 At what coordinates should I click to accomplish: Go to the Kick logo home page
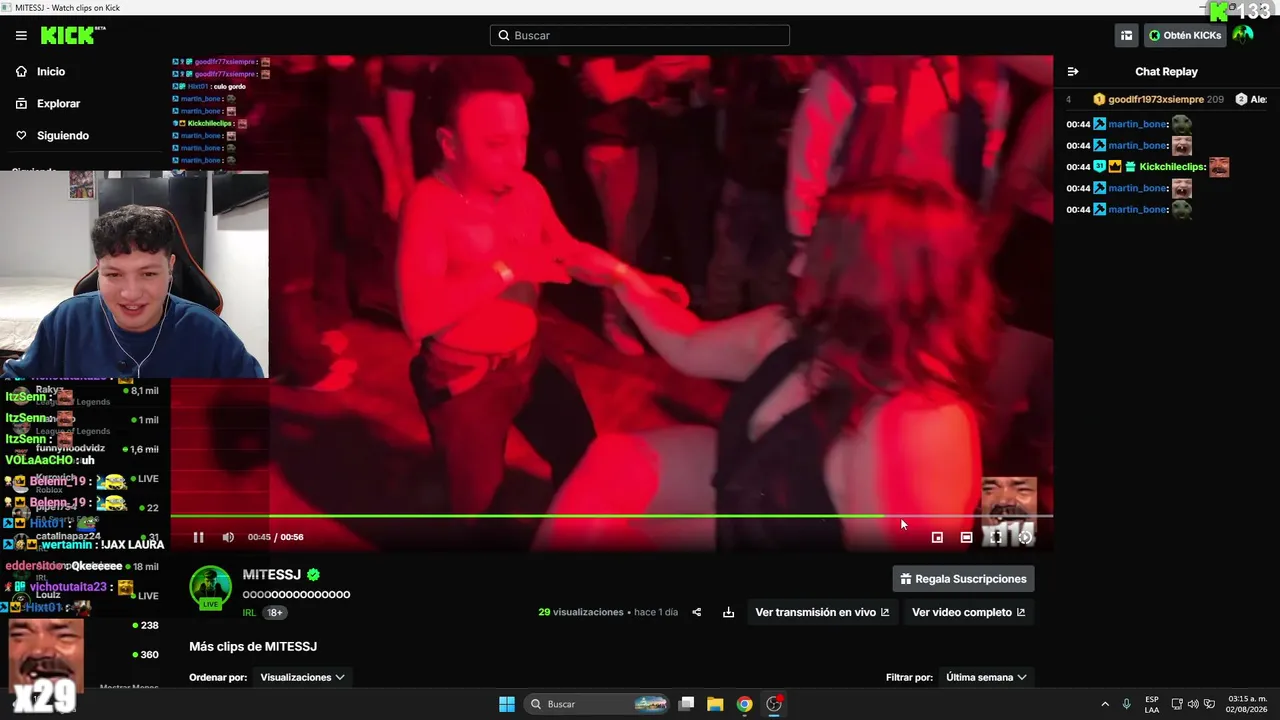73,35
